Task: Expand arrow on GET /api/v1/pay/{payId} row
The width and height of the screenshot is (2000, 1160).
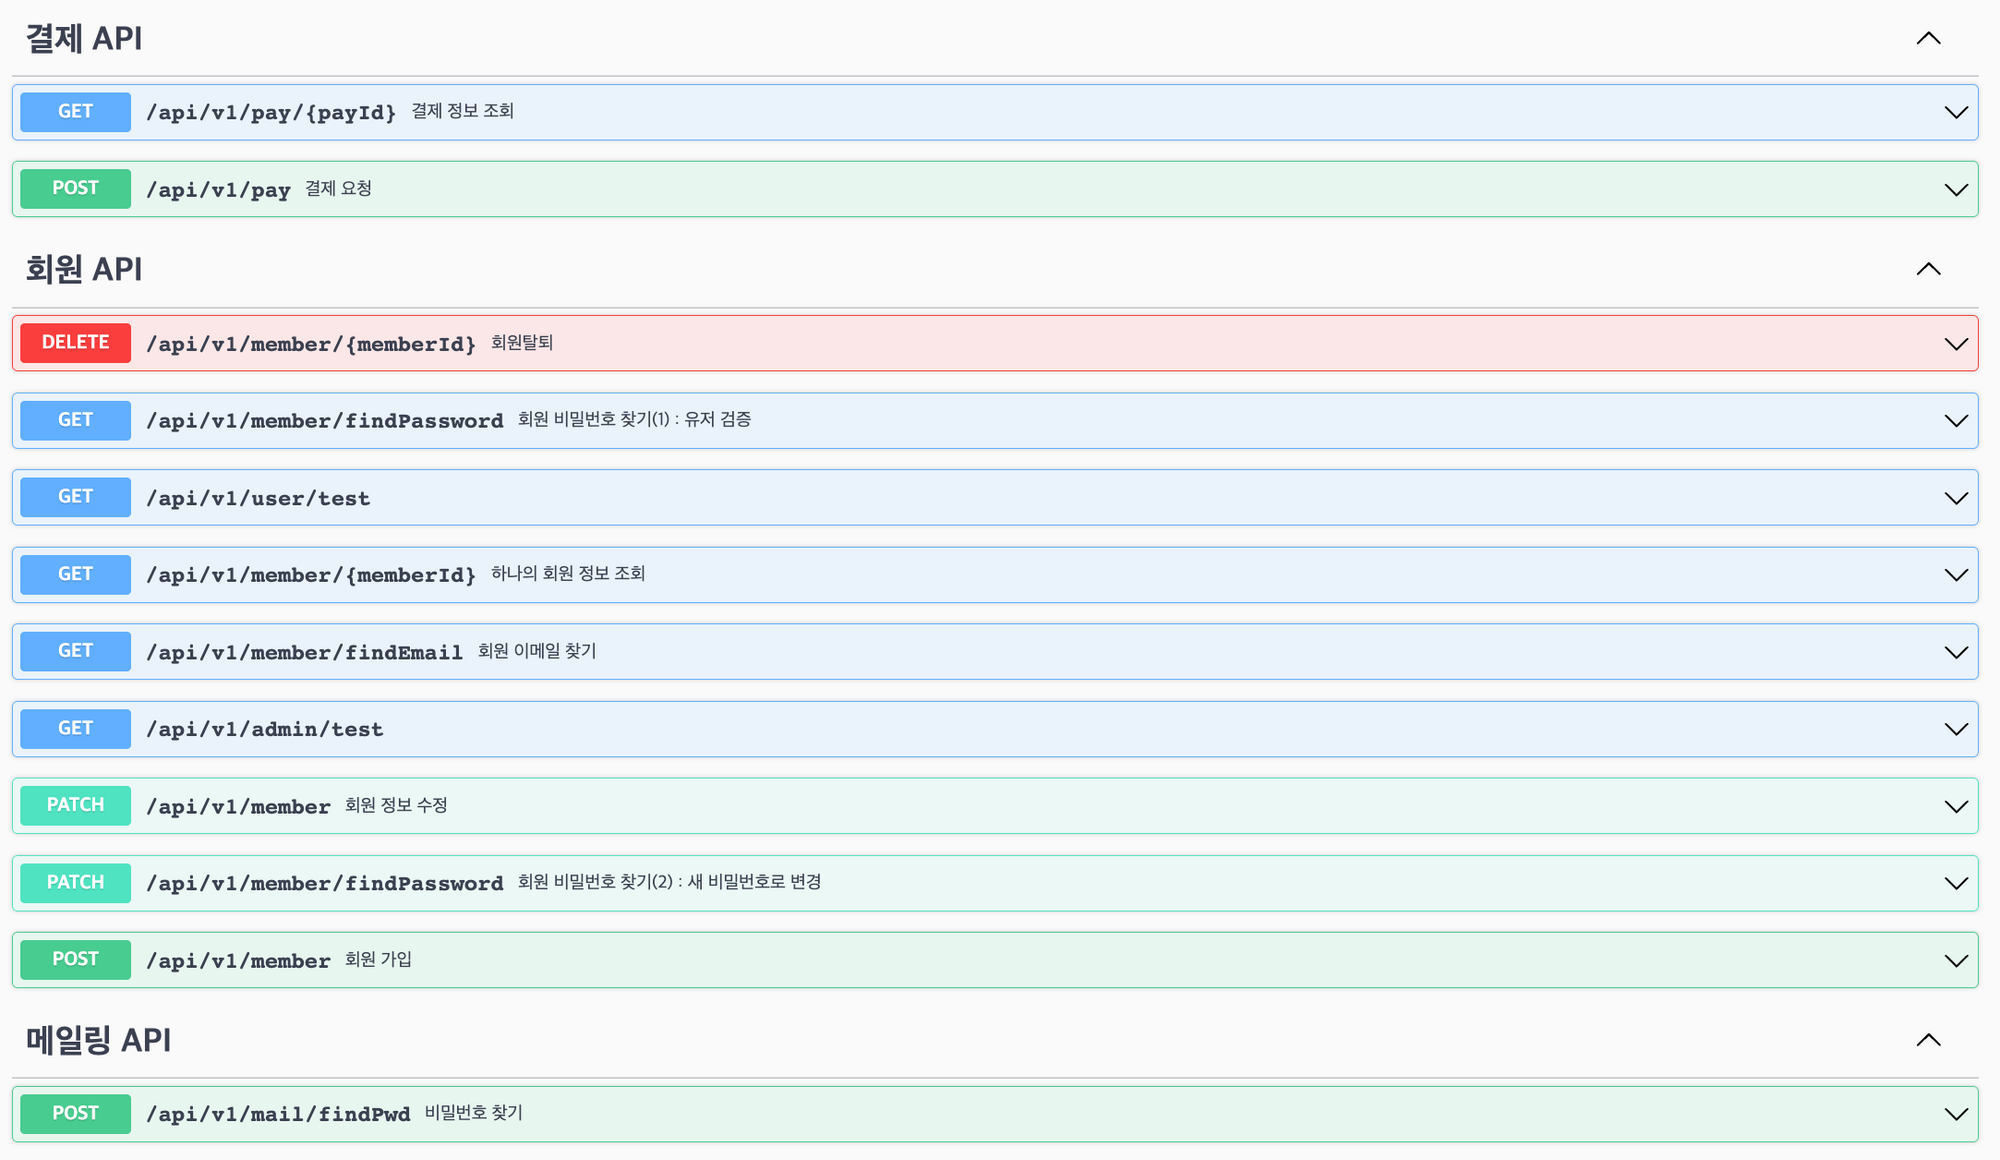Action: click(1955, 112)
